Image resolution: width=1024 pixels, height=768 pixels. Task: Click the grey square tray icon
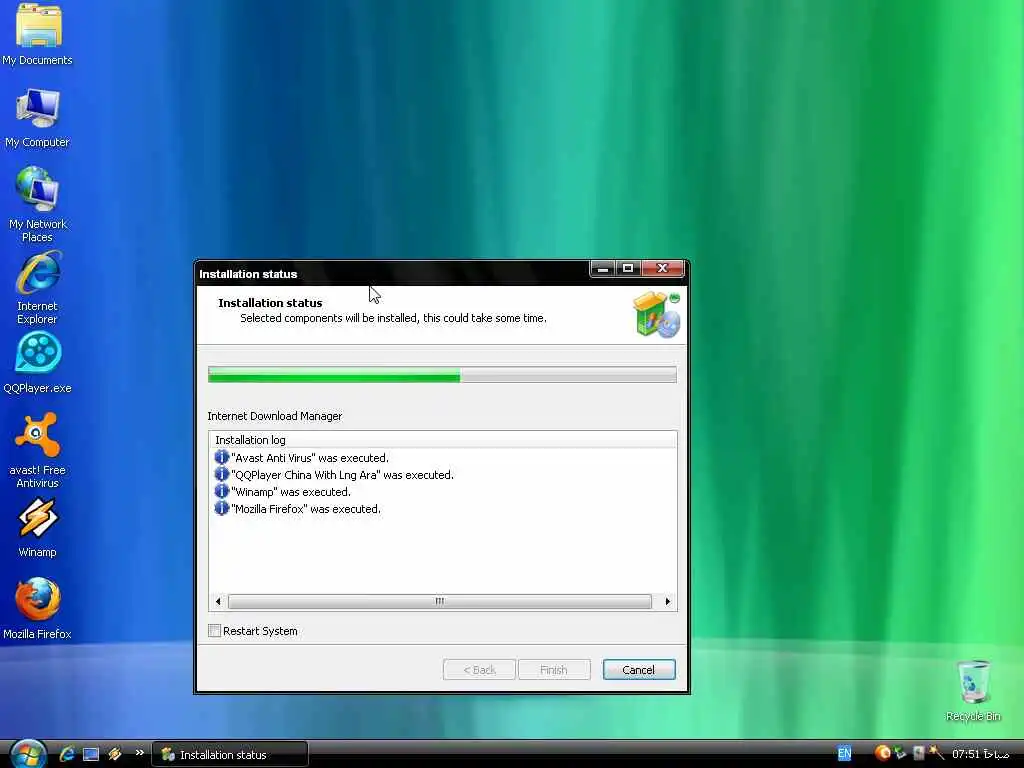click(918, 753)
